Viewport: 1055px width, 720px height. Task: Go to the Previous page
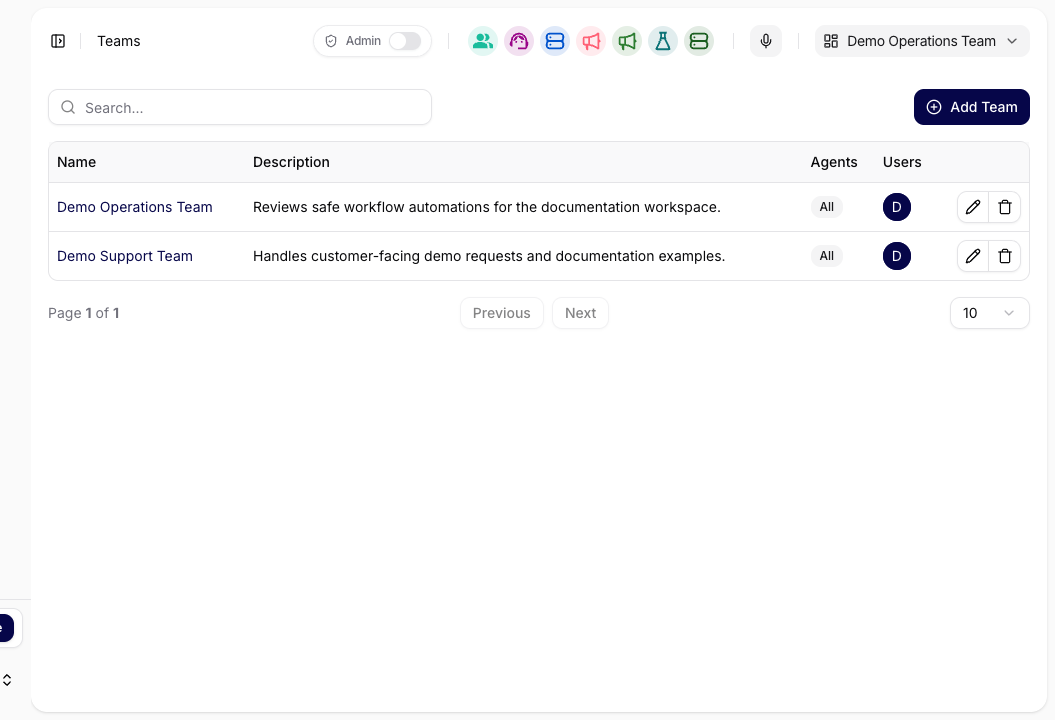tap(501, 313)
